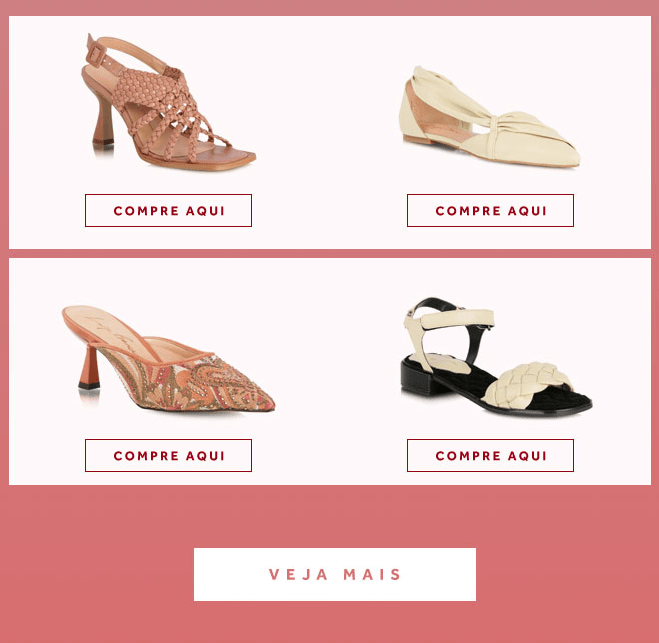Click the pink braided heeled sandal image
659x643 pixels.
[168, 102]
